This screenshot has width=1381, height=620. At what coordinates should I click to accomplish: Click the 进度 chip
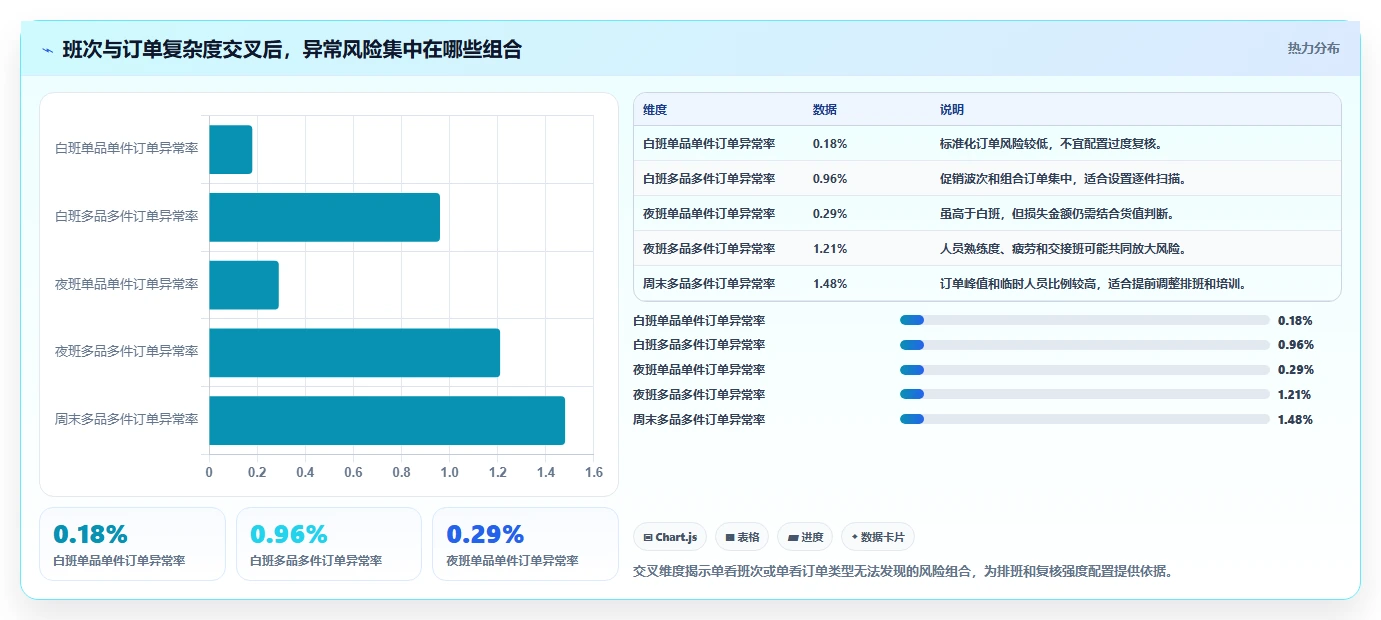[805, 537]
